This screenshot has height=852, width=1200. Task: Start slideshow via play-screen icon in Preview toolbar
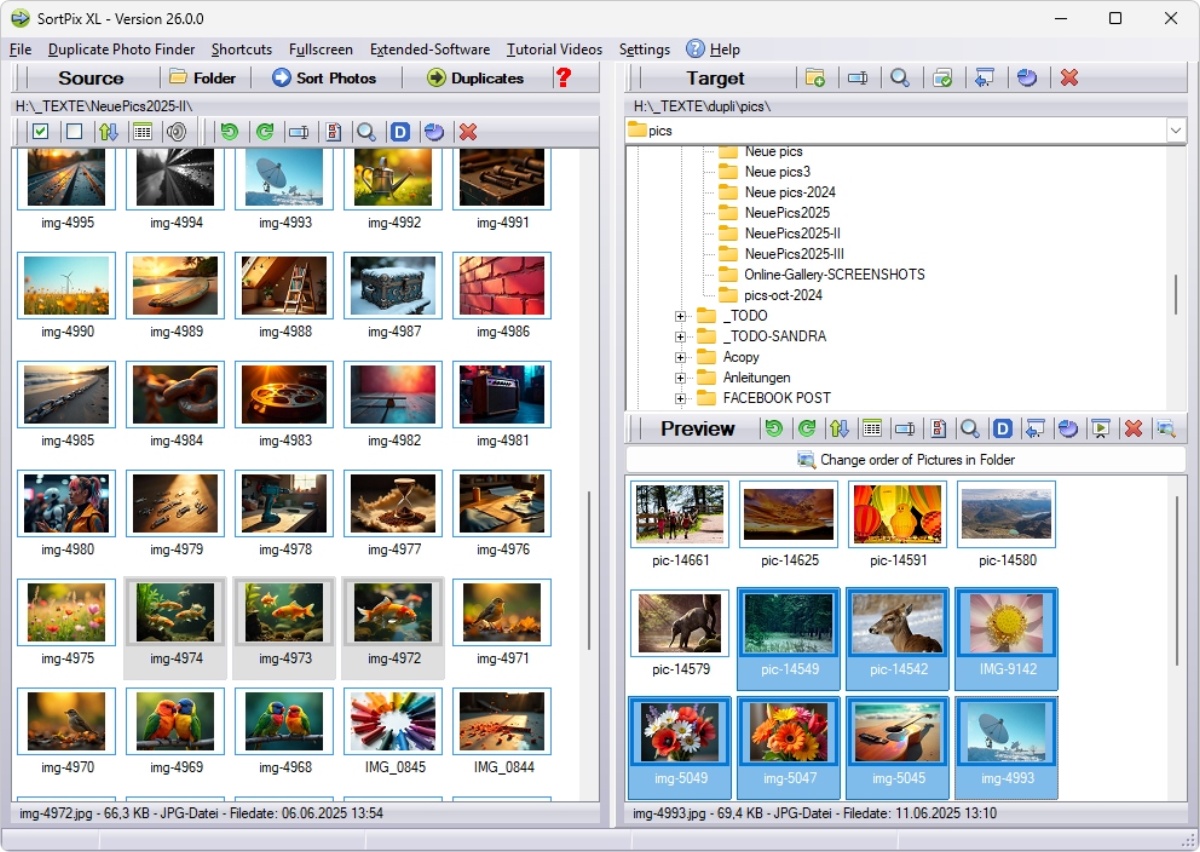pos(1100,428)
